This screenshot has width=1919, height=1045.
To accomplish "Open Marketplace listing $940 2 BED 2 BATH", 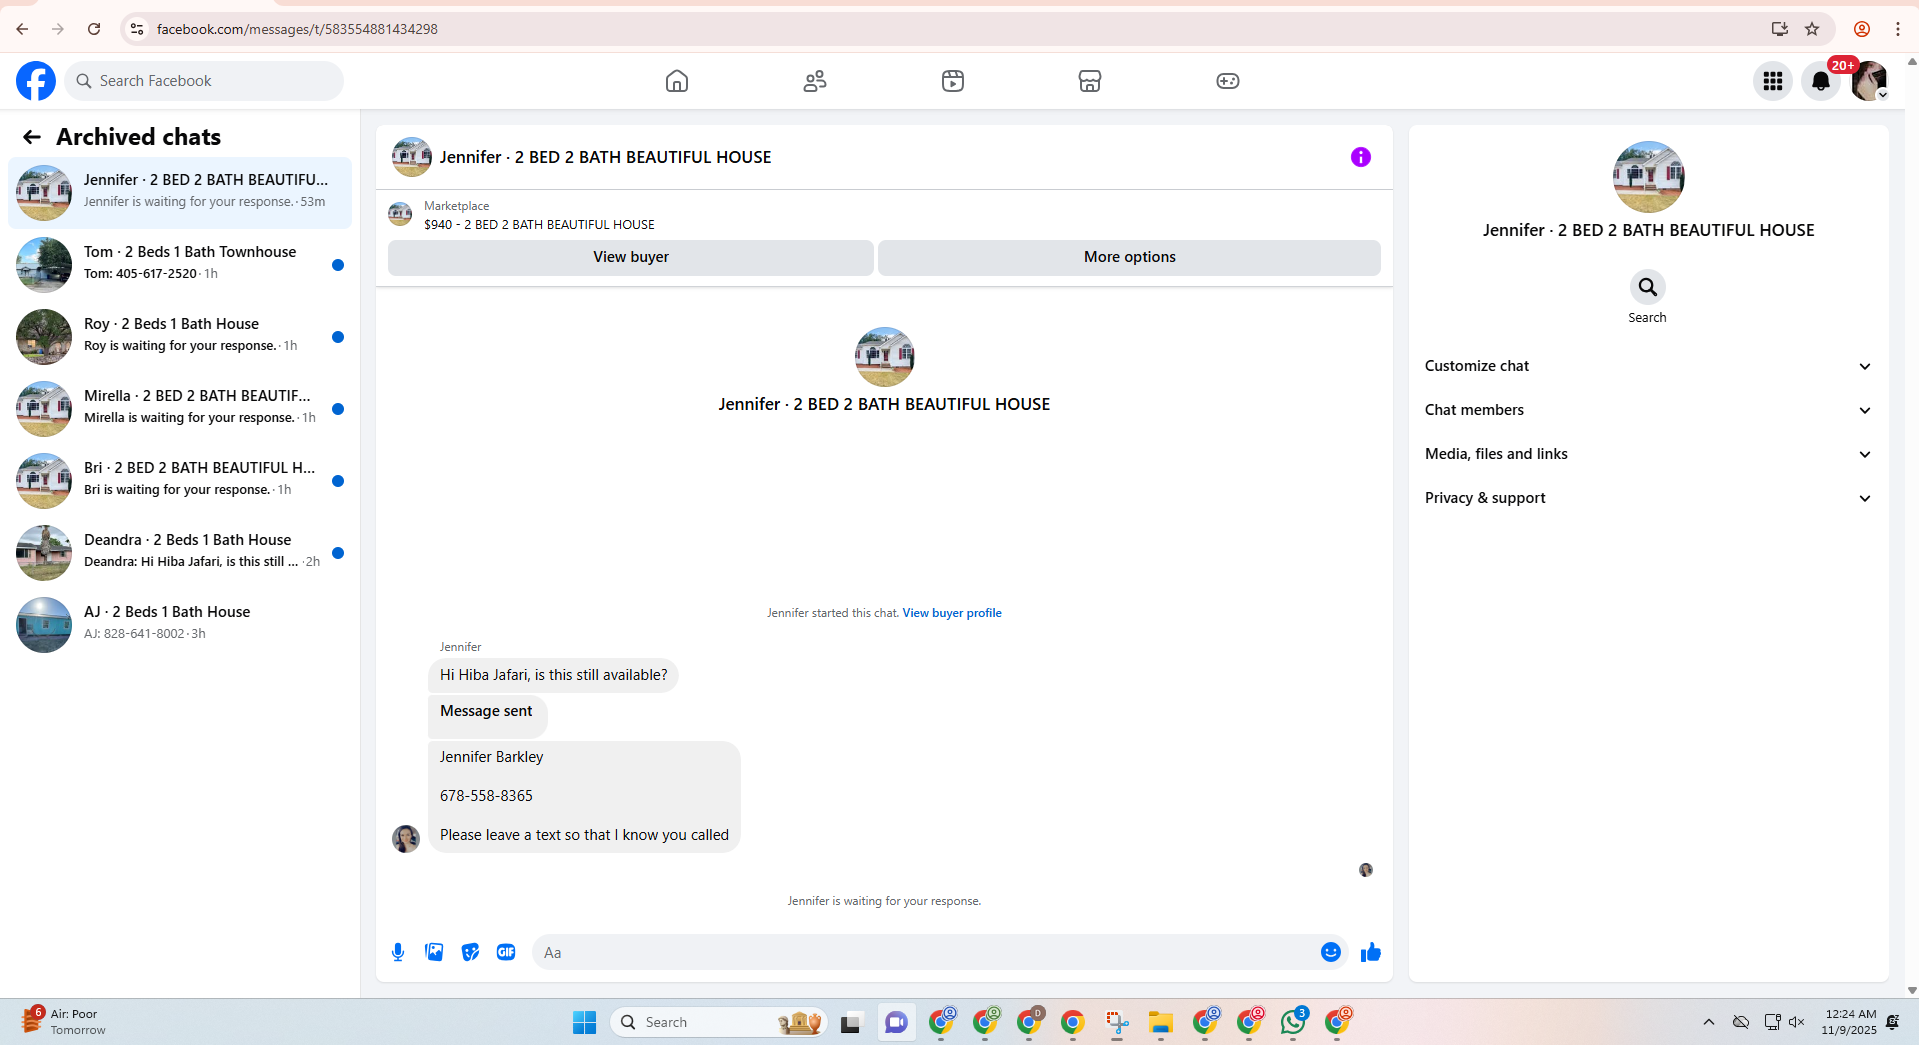I will tap(539, 225).
